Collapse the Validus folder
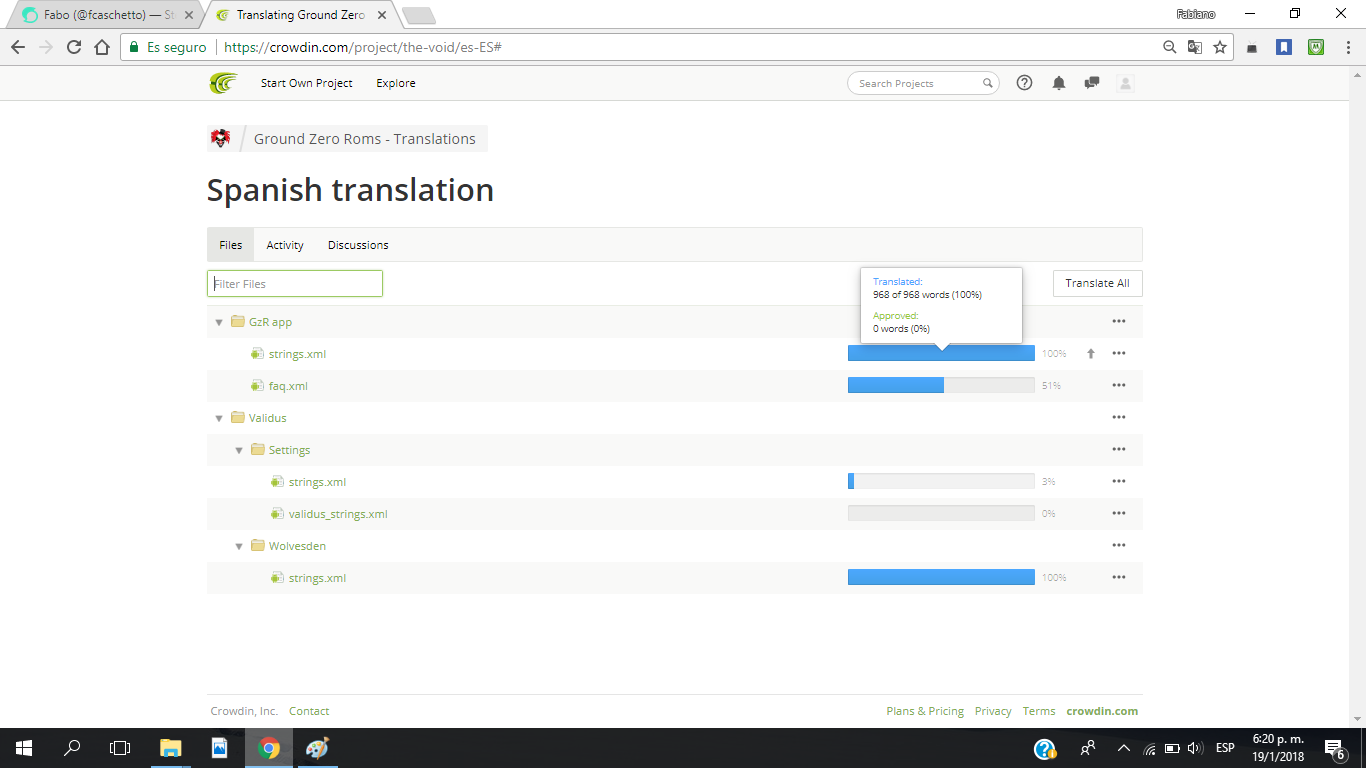The image size is (1366, 768). pos(219,418)
